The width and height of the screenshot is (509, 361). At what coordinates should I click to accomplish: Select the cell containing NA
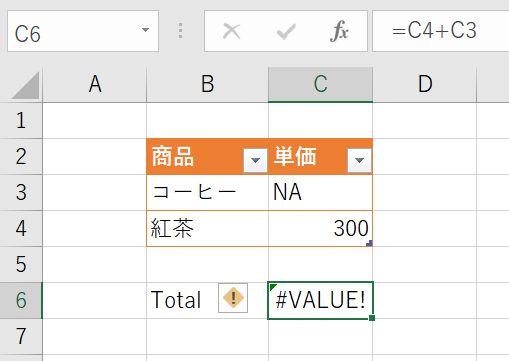click(x=320, y=193)
